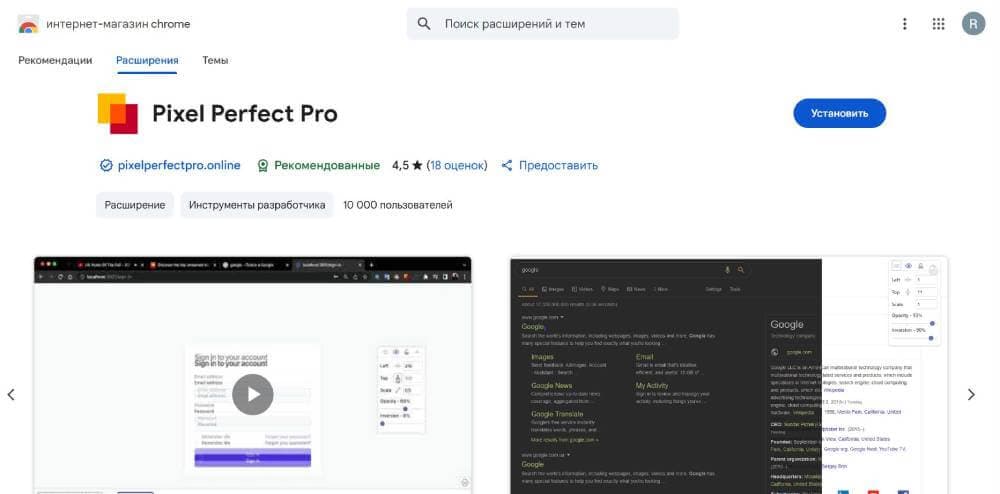
Task: Visit the pixelperfectpro.online developer link
Action: coord(179,165)
